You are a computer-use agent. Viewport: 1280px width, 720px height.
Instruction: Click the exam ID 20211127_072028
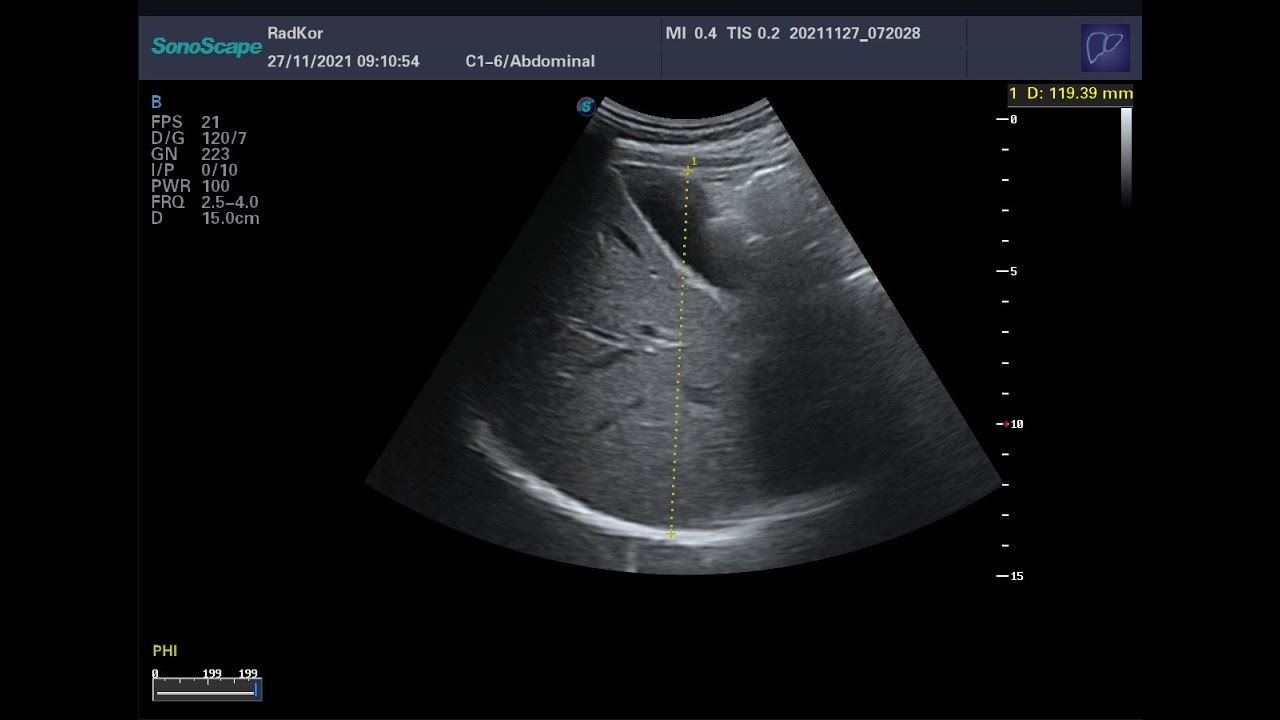click(x=855, y=33)
